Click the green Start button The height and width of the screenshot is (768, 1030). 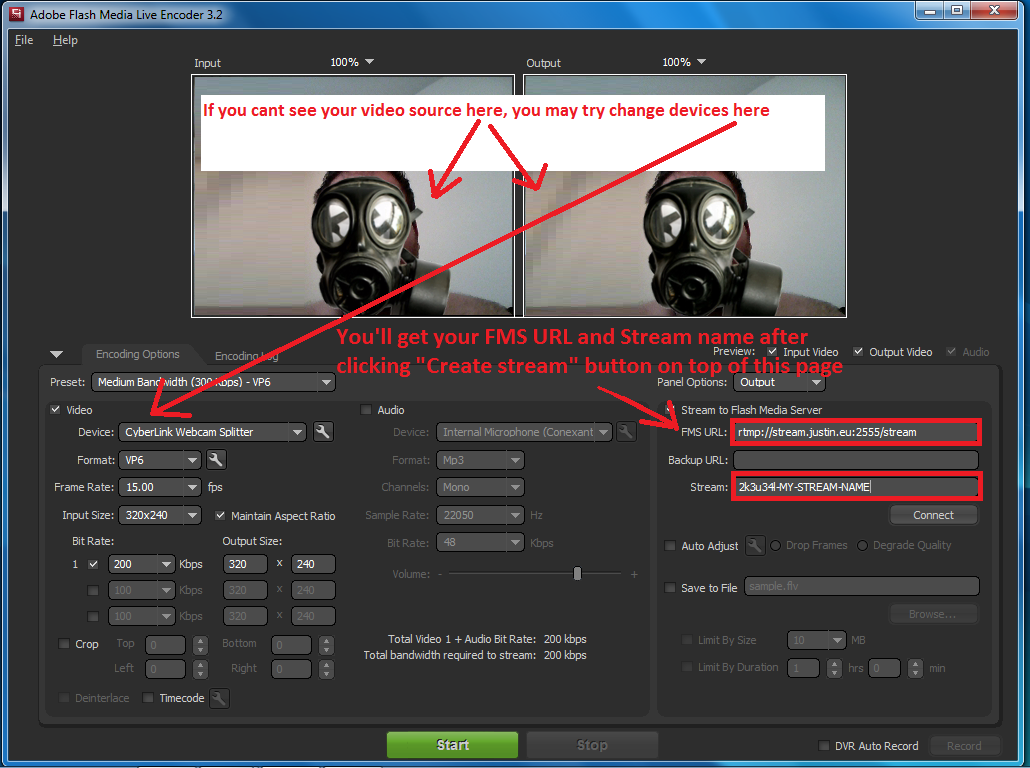coord(453,744)
